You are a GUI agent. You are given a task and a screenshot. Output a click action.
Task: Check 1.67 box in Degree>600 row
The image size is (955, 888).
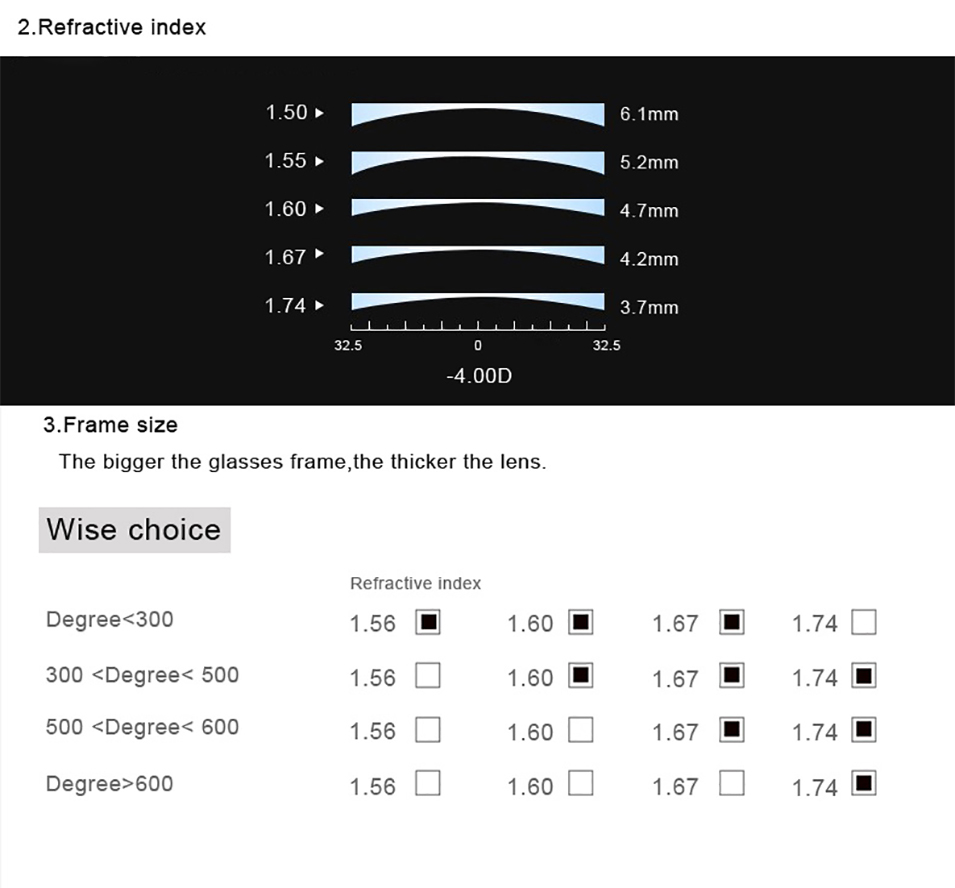point(732,785)
